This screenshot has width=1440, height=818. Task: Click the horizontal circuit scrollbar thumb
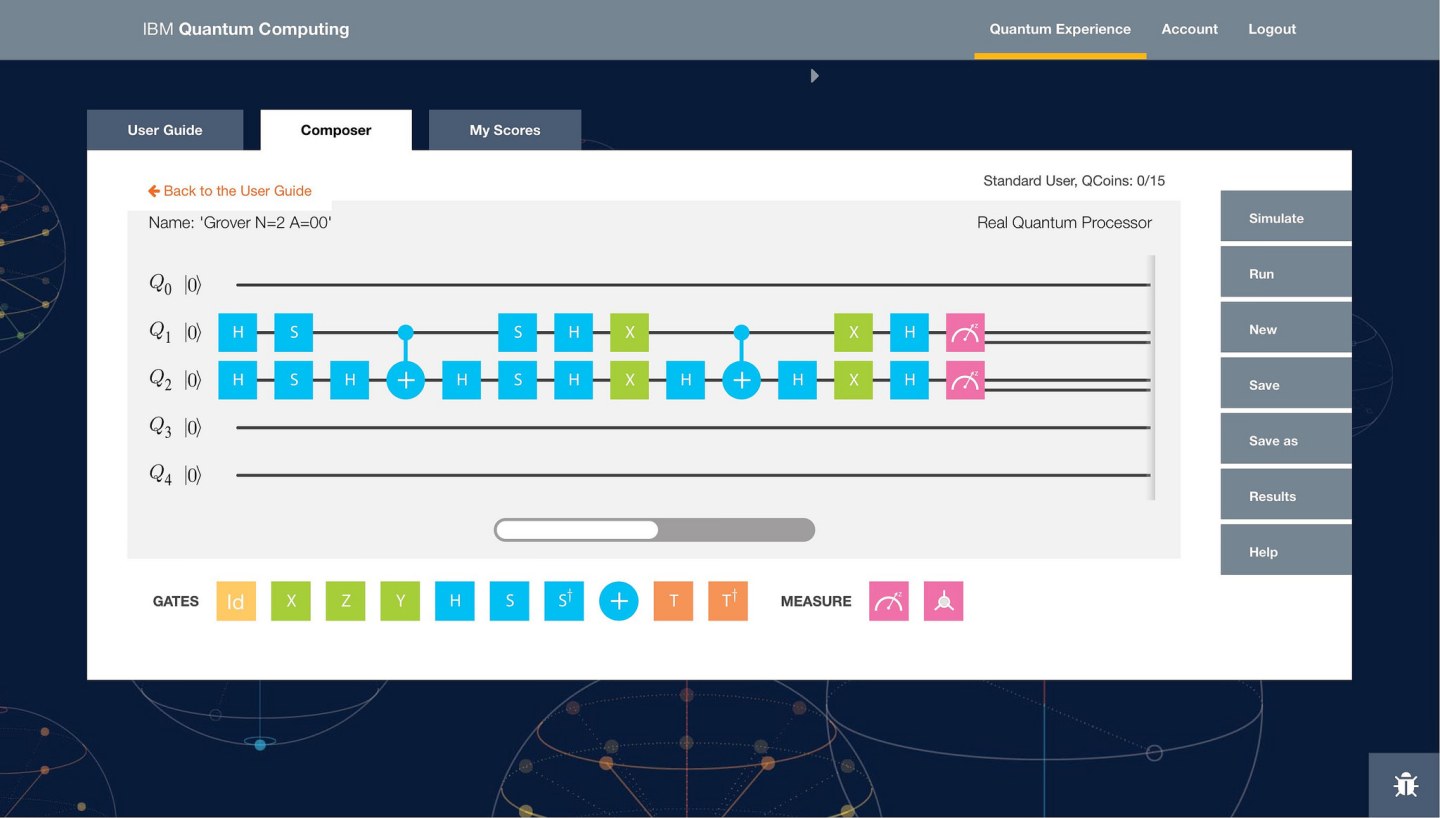577,530
